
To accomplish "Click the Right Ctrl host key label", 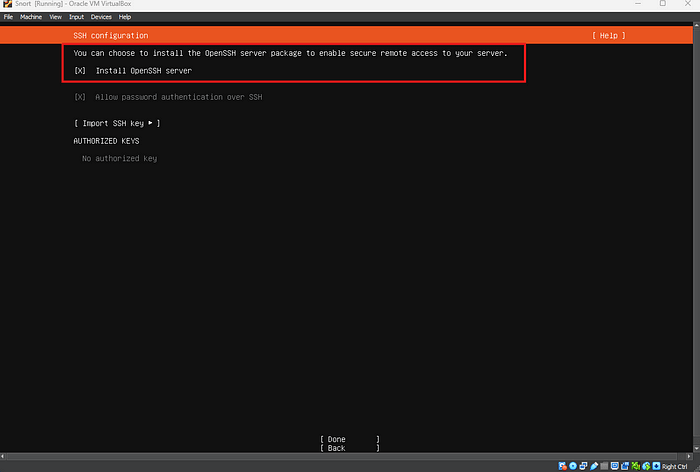I will (675, 467).
